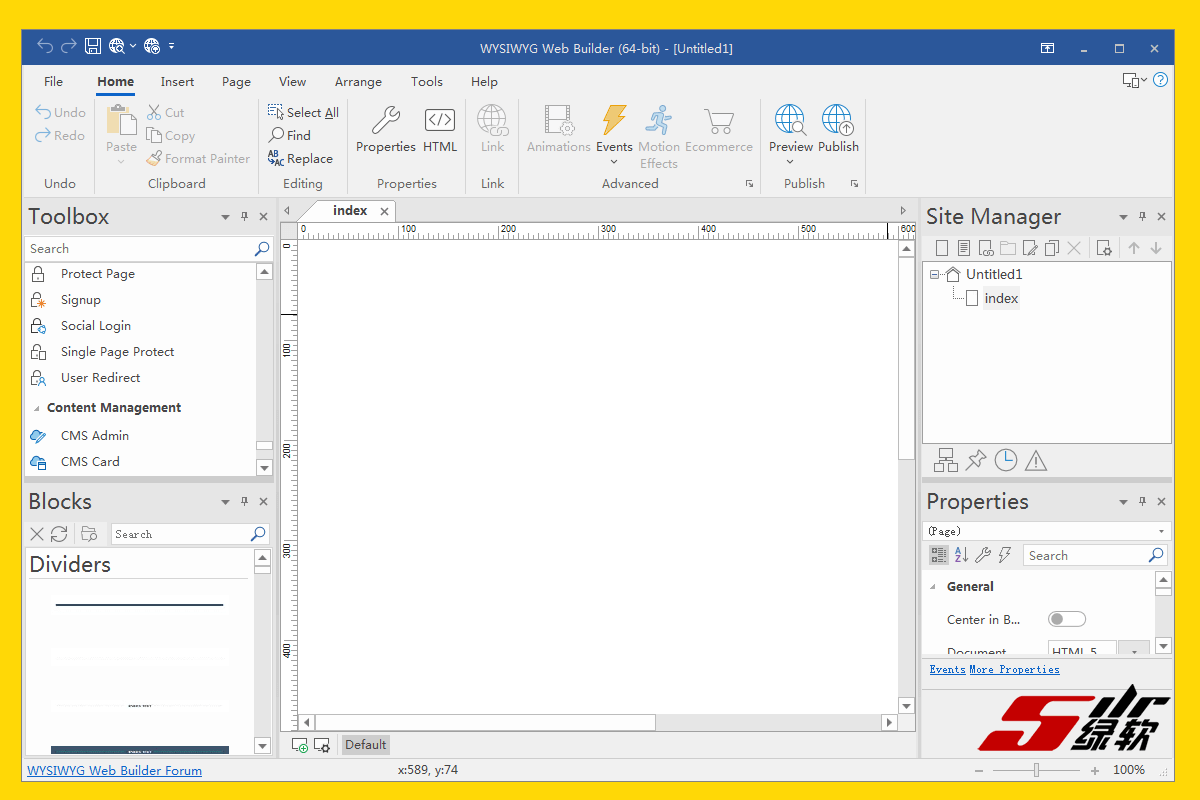The width and height of the screenshot is (1200, 800).
Task: Click the Publish globe icon
Action: tap(837, 122)
